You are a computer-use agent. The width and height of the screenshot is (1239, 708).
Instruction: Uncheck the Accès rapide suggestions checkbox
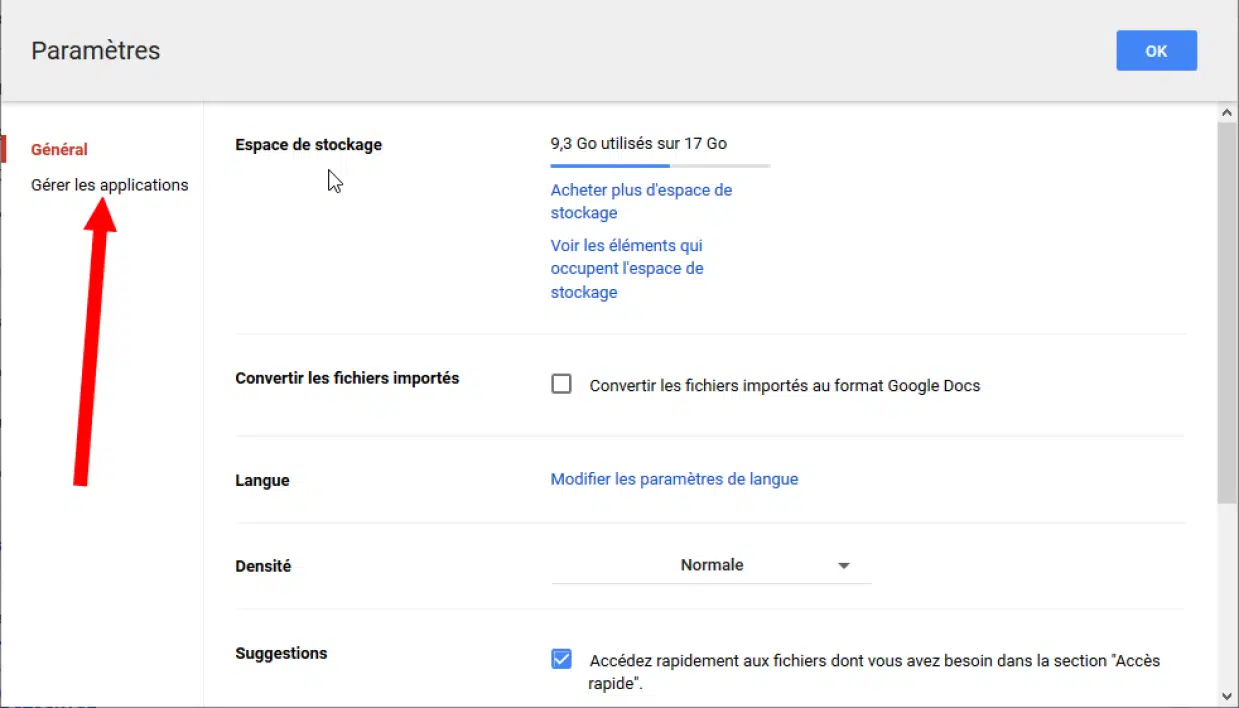562,659
